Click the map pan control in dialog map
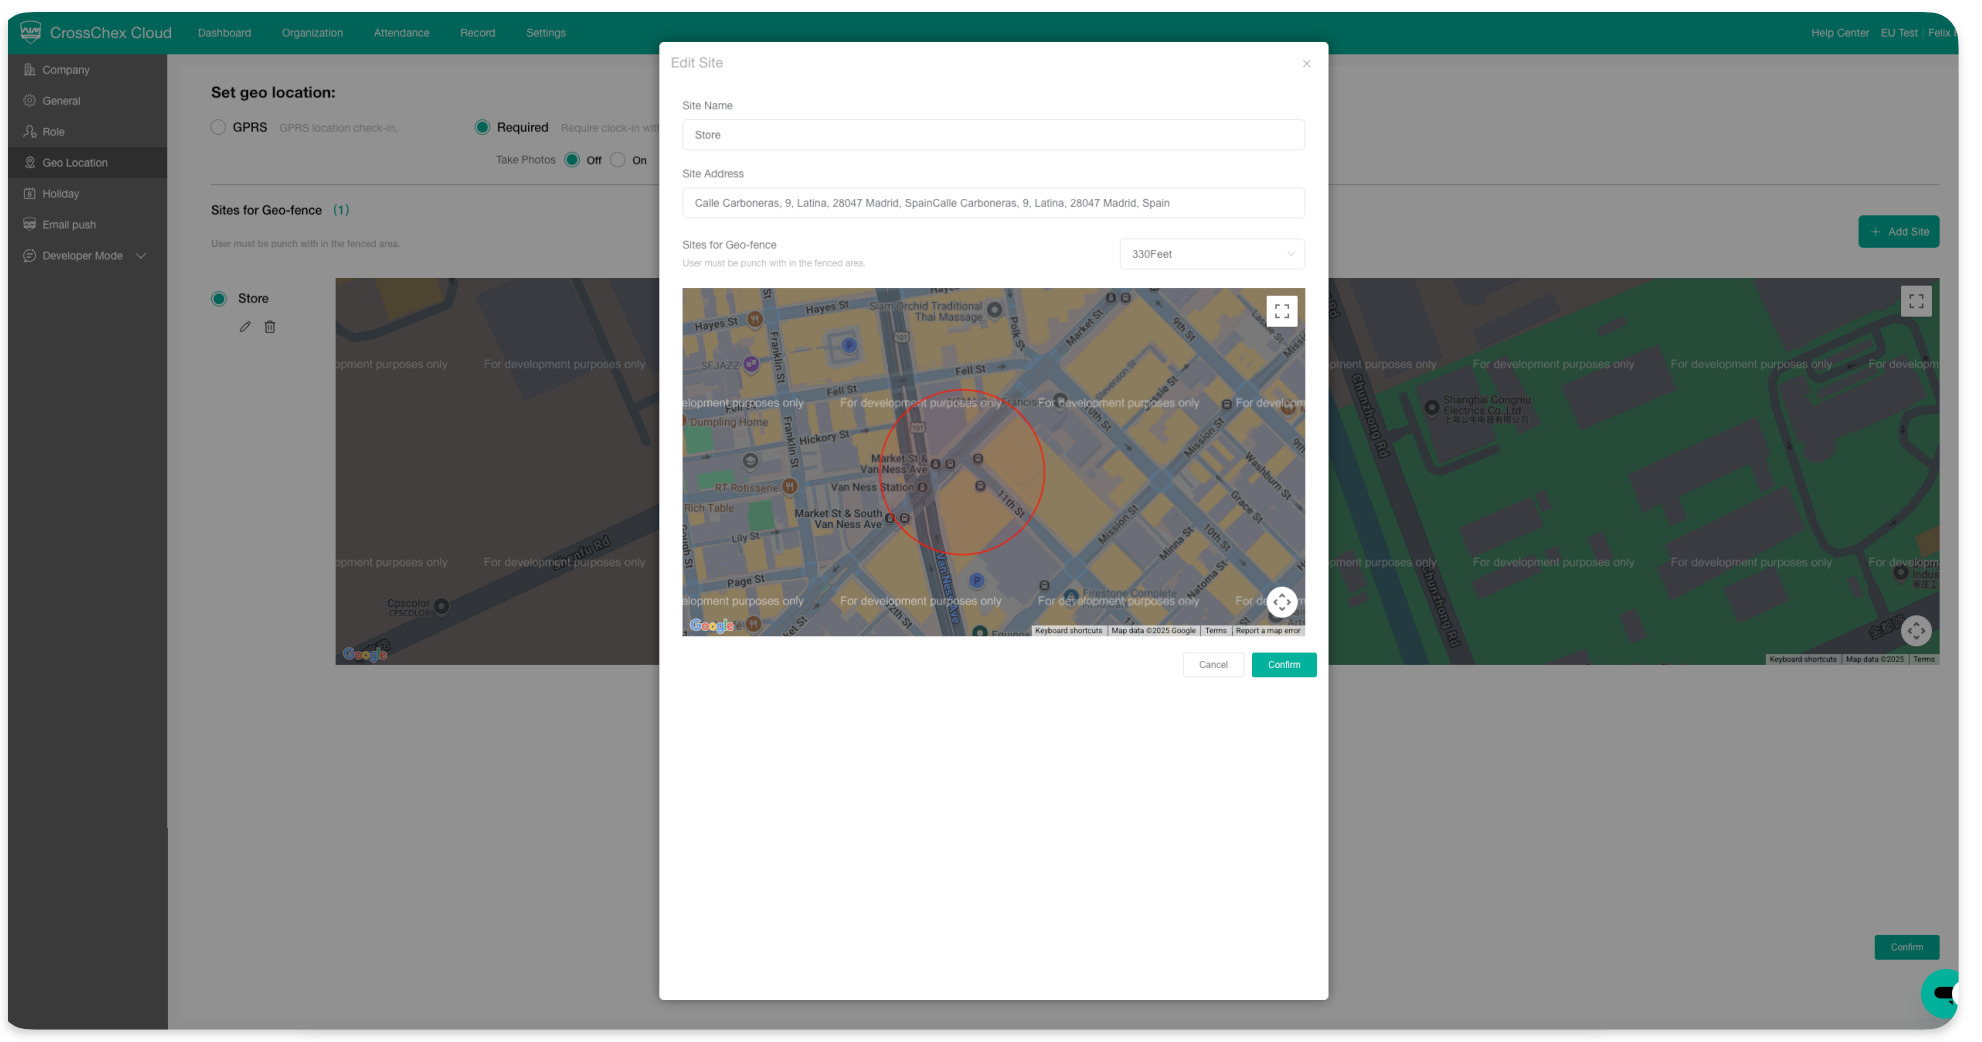 (1281, 602)
